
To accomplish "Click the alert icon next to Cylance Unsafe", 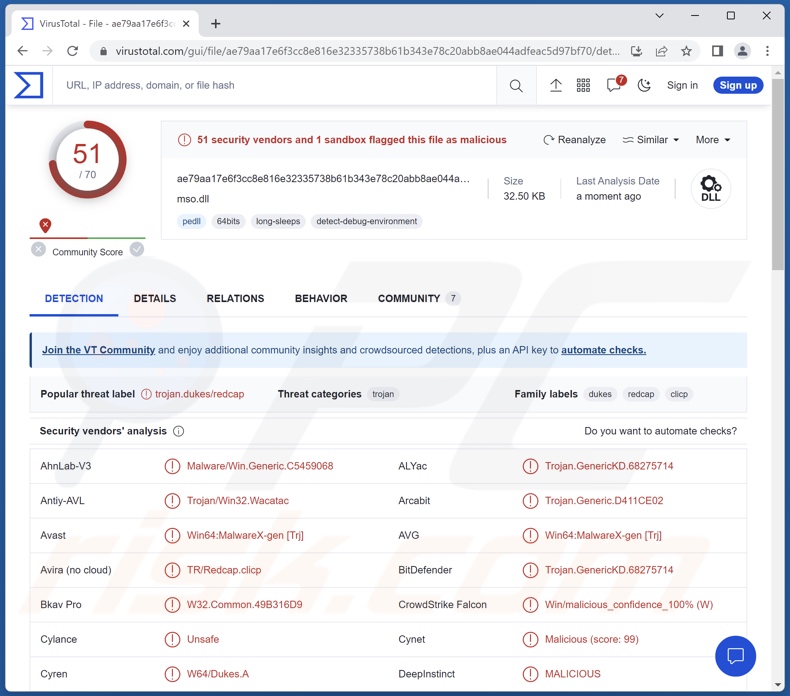I will click(172, 639).
